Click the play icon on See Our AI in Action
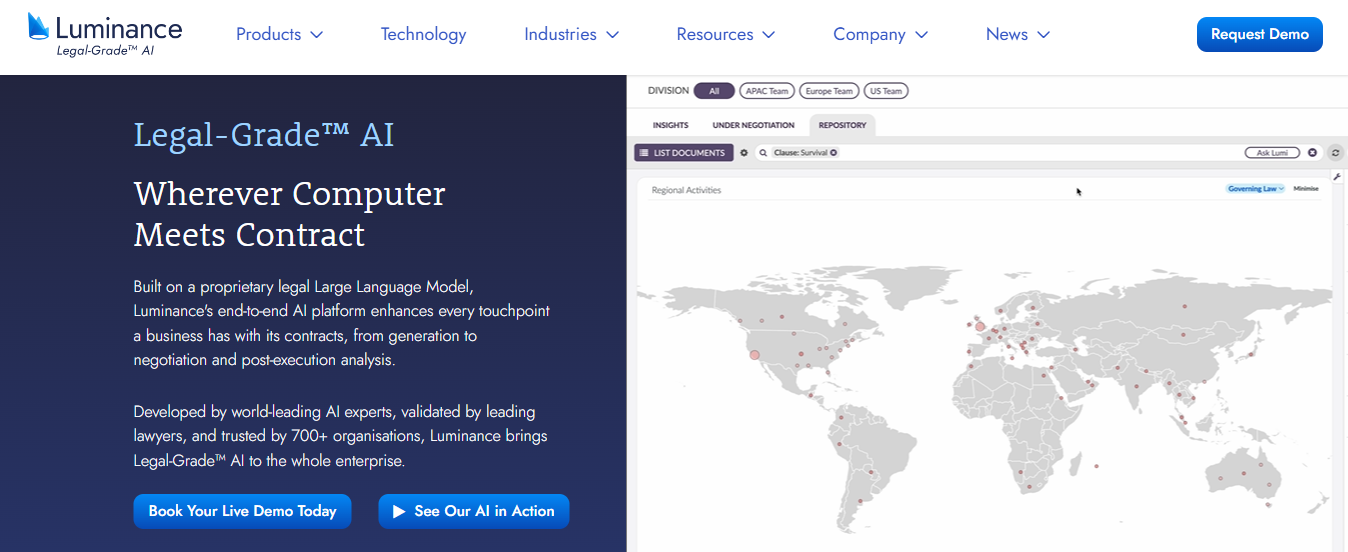1348x552 pixels. click(399, 511)
